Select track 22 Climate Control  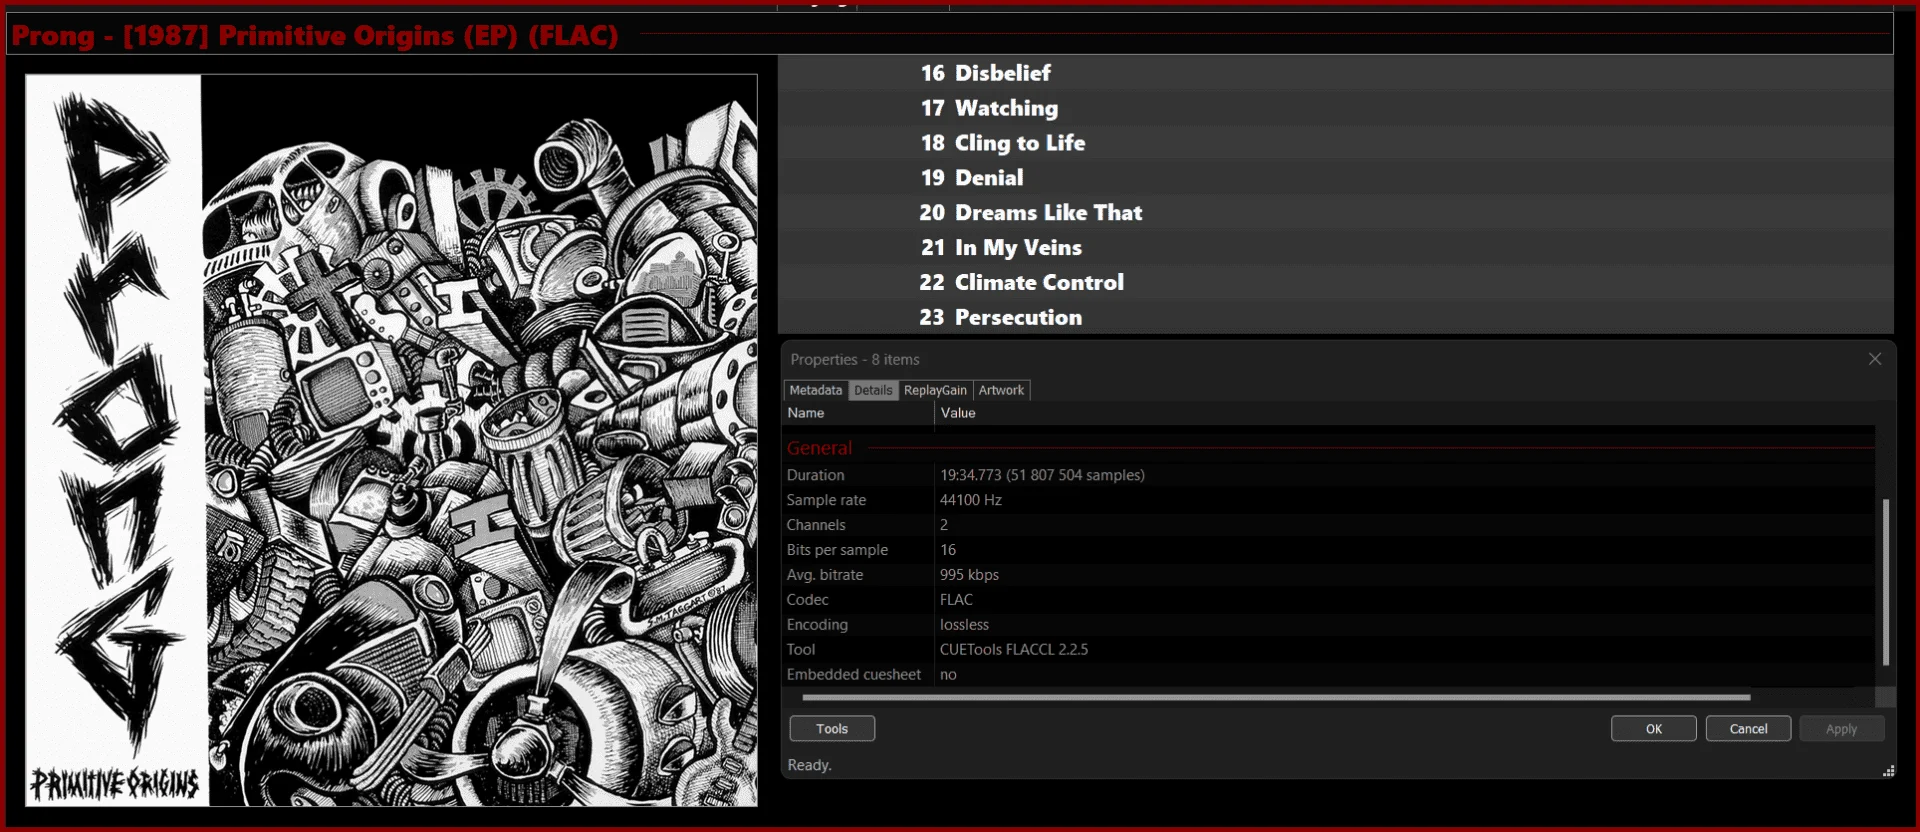(x=1336, y=283)
